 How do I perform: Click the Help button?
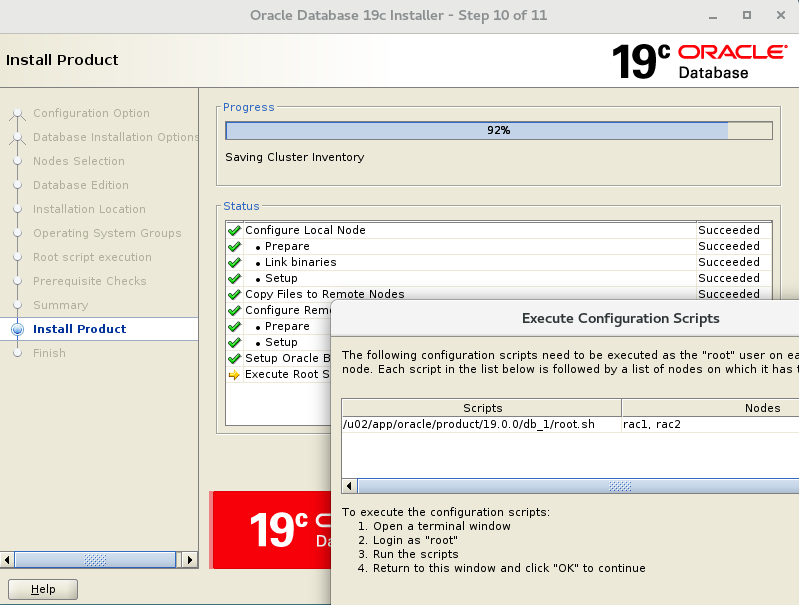point(43,589)
